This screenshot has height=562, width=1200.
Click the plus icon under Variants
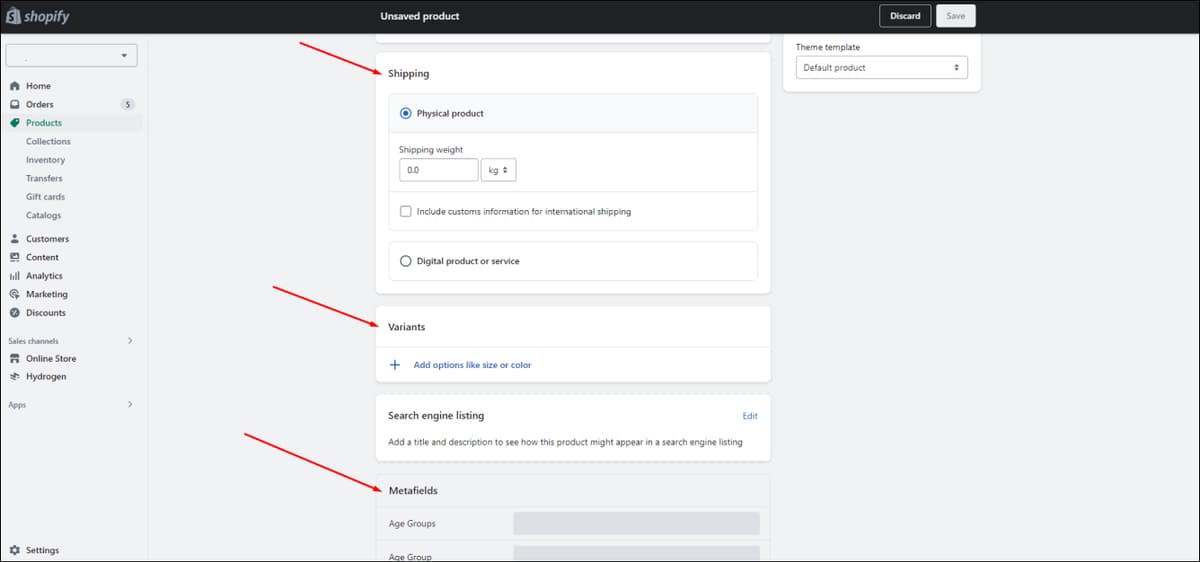pos(395,365)
